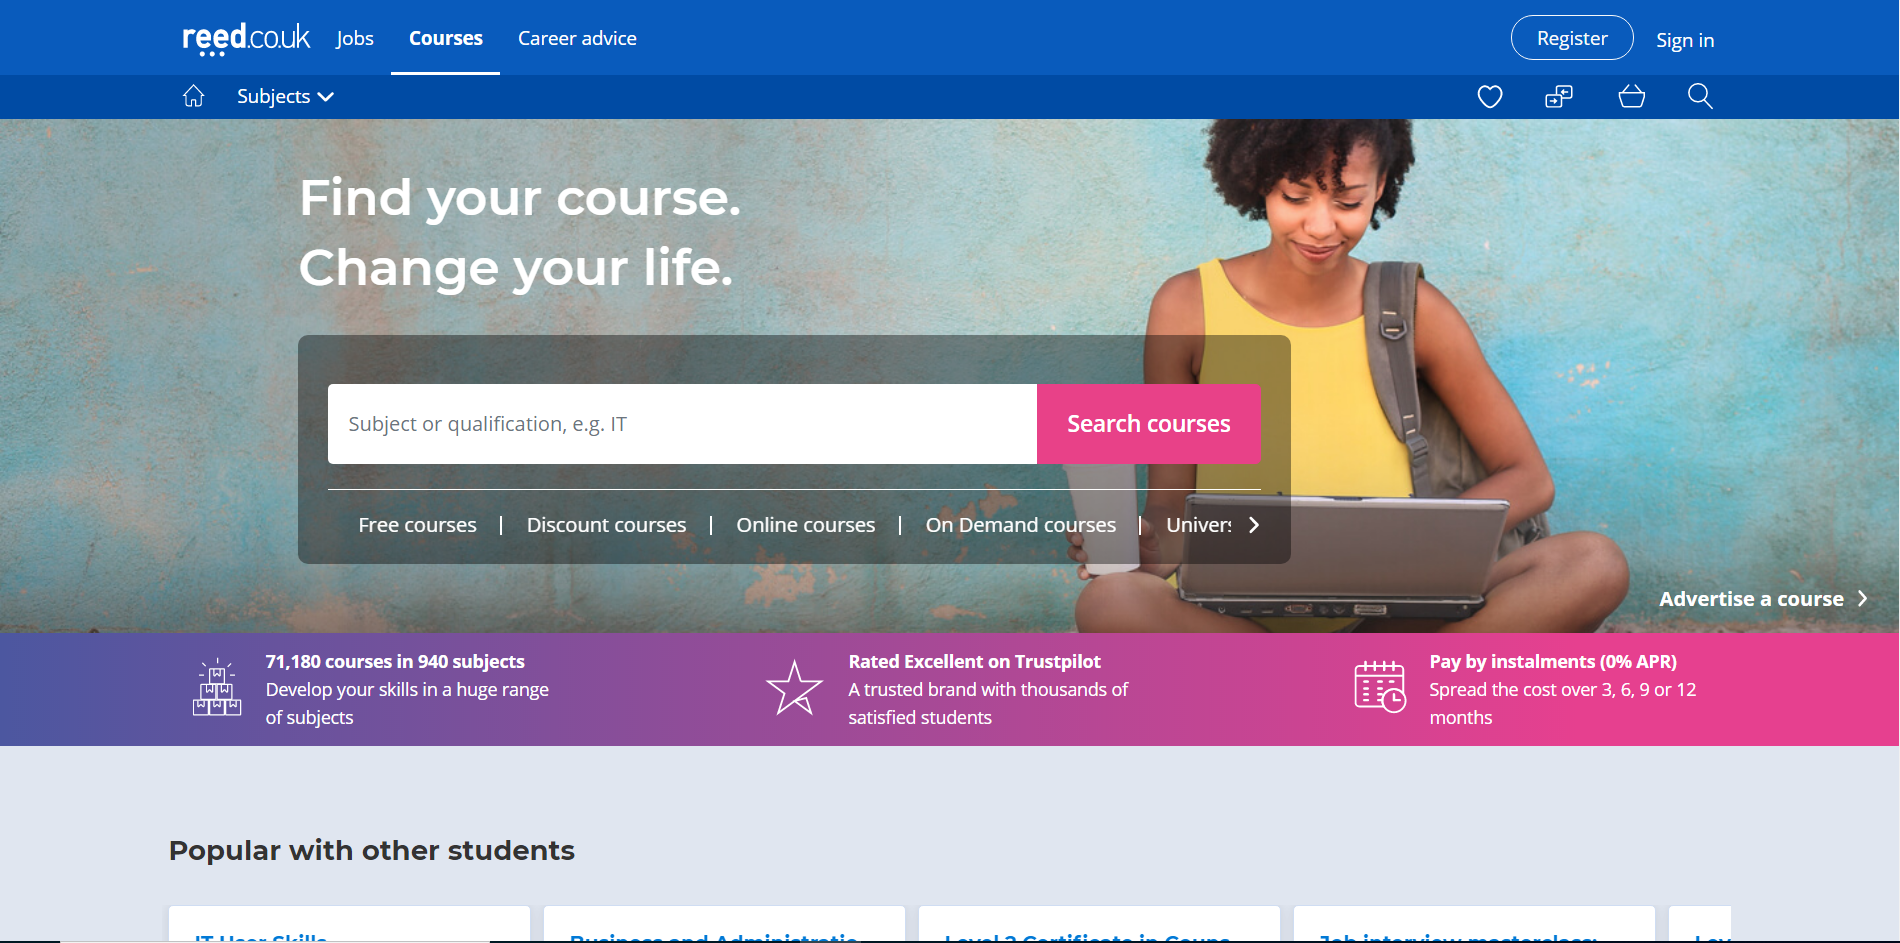
Task: Open the Jobs tab
Action: [x=355, y=38]
